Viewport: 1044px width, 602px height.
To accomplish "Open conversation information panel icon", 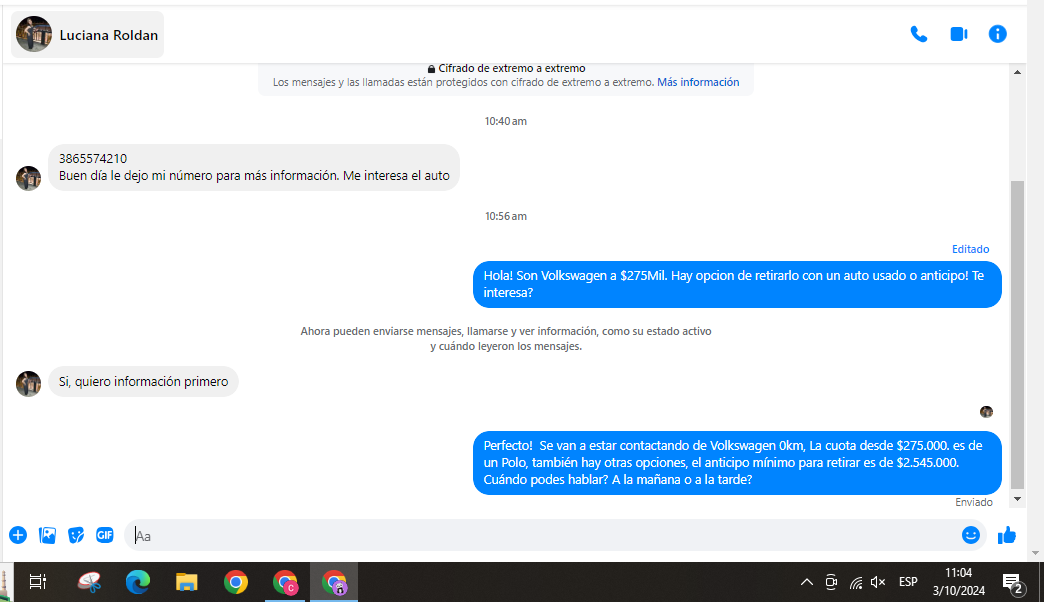I will [997, 34].
